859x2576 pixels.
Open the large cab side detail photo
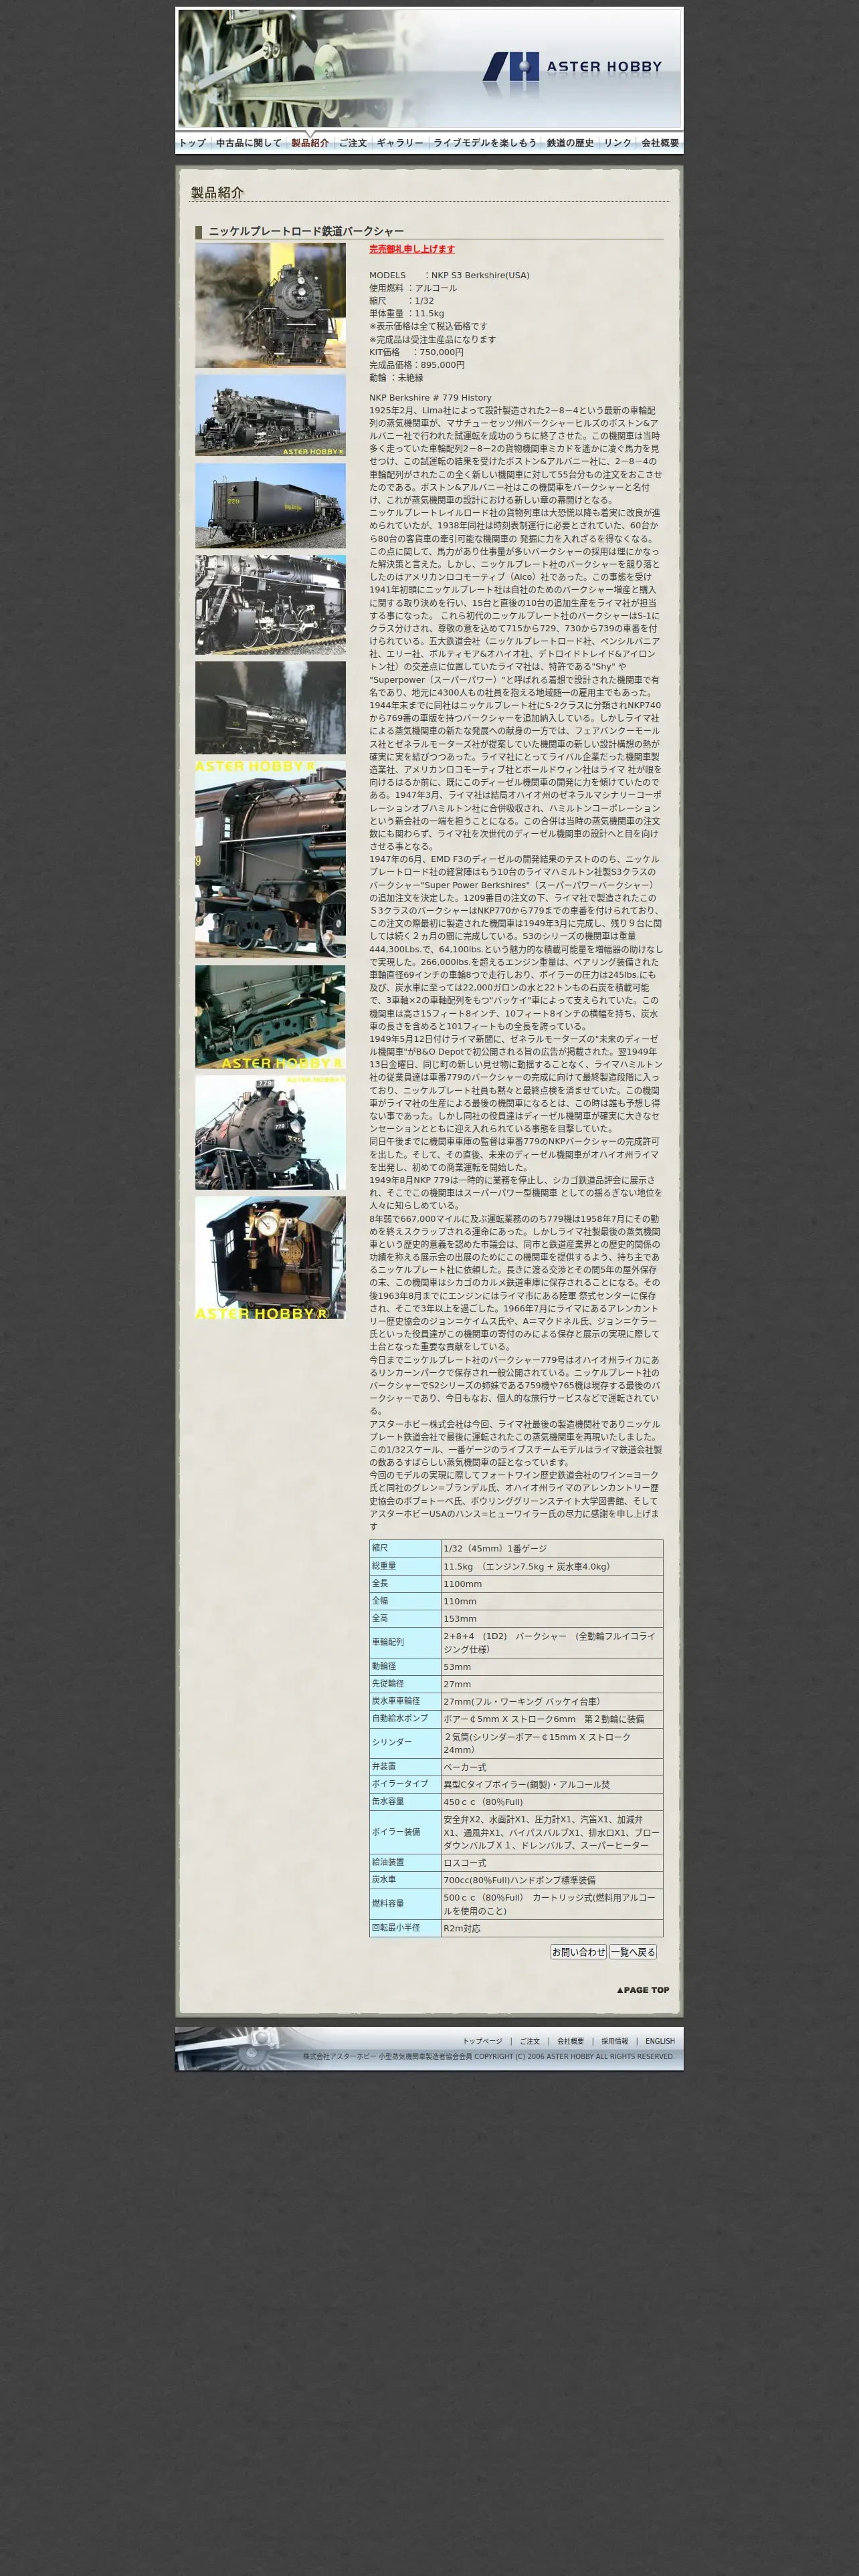tap(270, 859)
